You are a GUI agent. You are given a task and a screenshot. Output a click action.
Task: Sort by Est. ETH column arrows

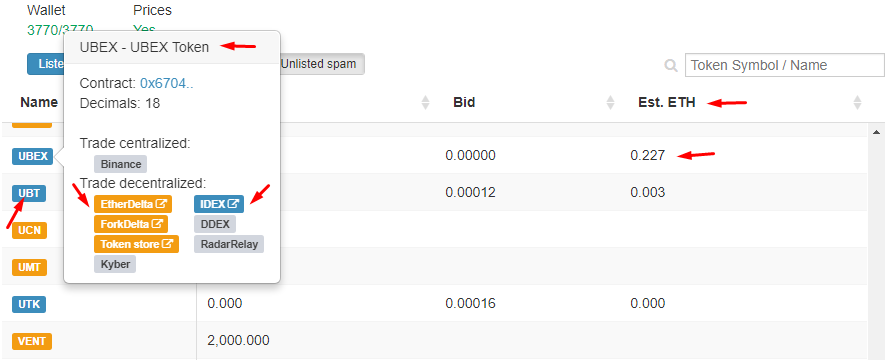pos(858,103)
